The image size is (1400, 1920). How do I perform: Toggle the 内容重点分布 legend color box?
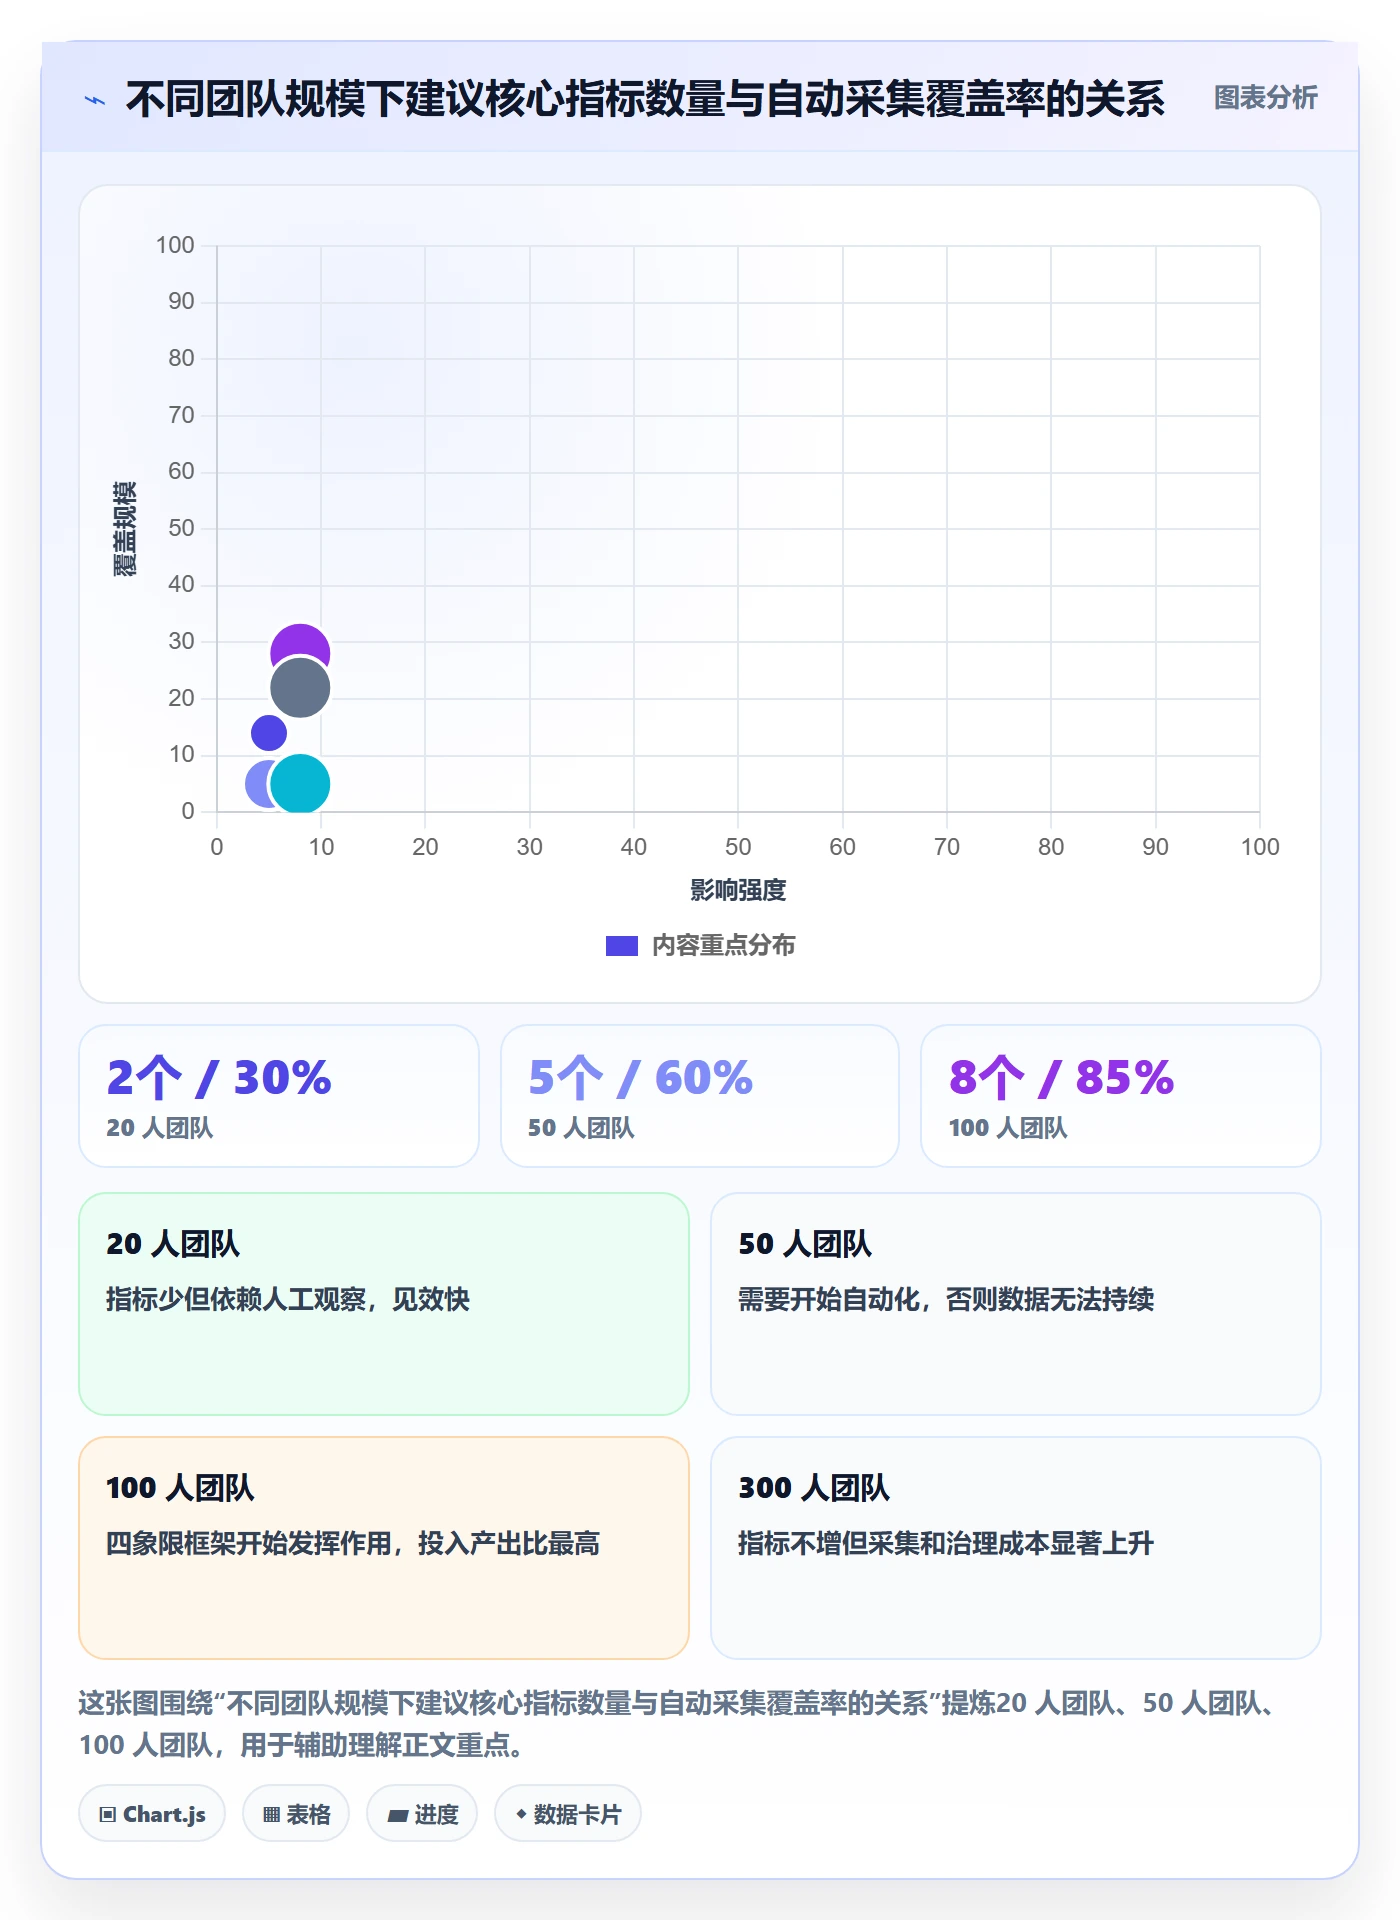tap(621, 946)
